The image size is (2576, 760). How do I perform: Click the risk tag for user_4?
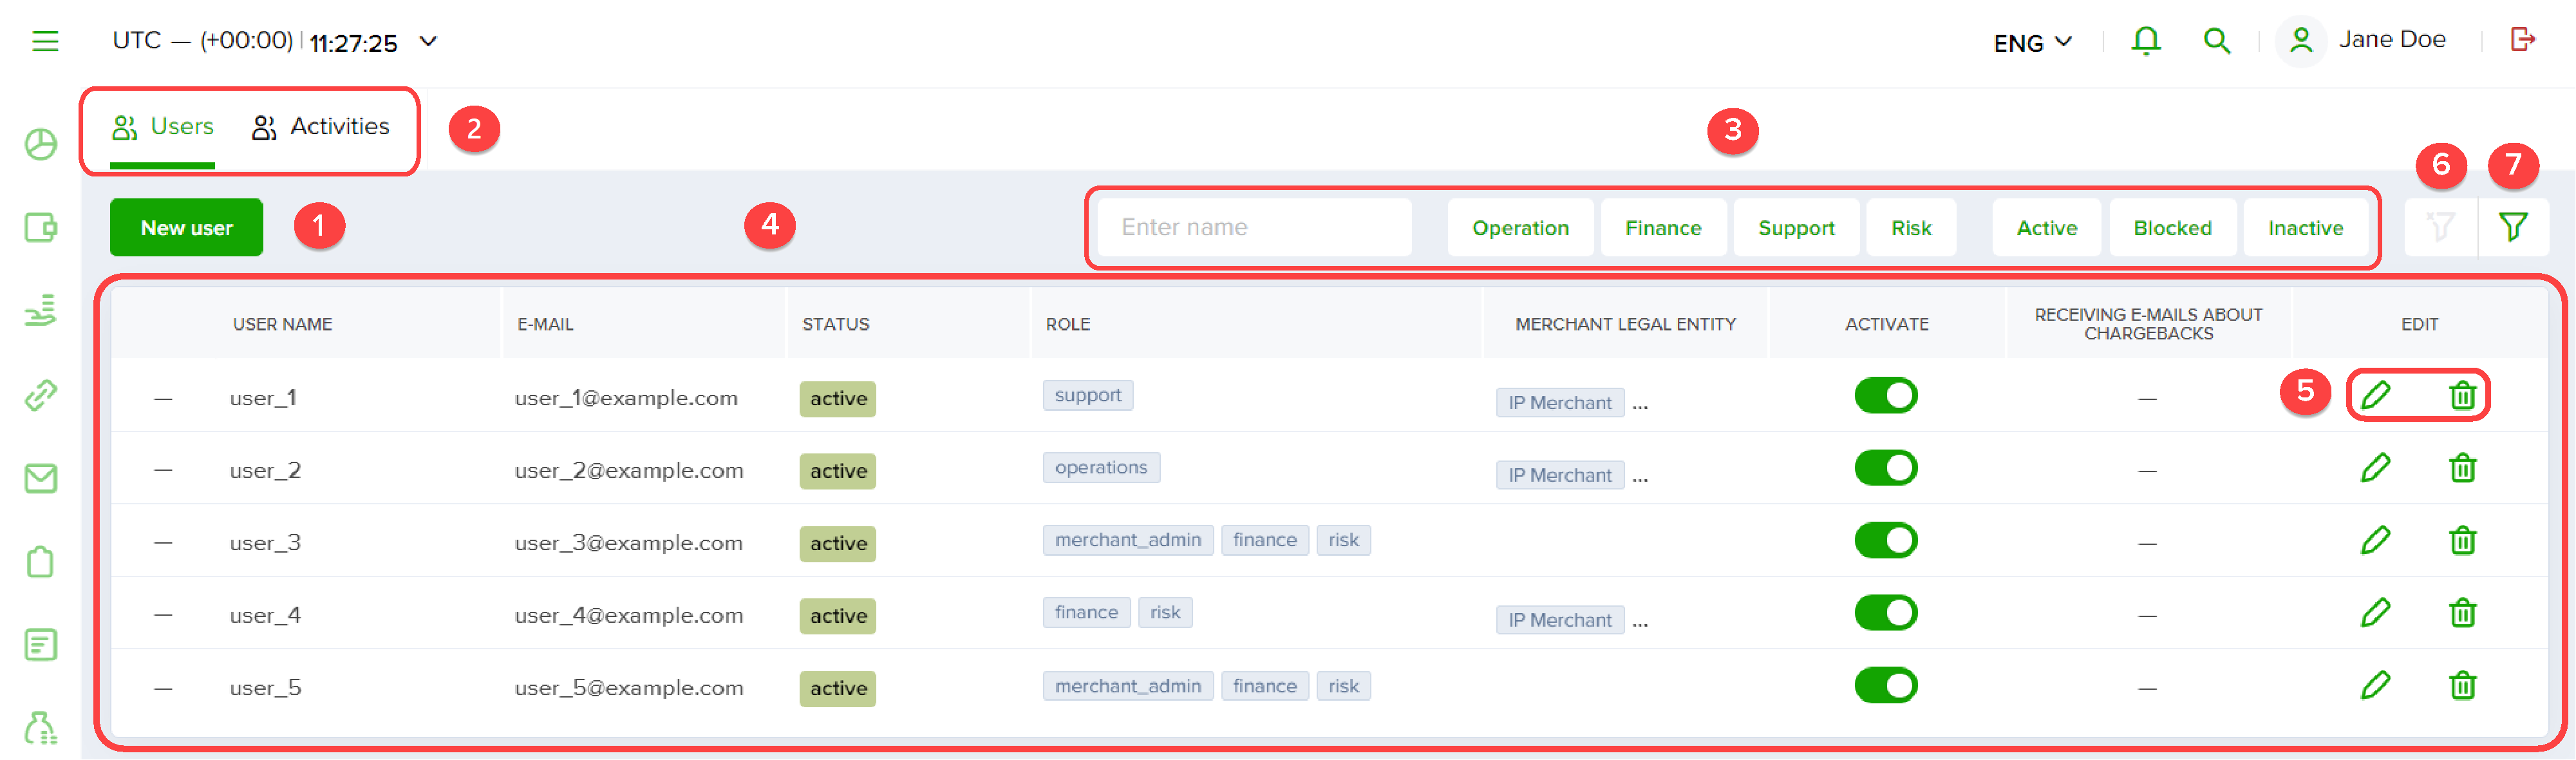coord(1165,612)
